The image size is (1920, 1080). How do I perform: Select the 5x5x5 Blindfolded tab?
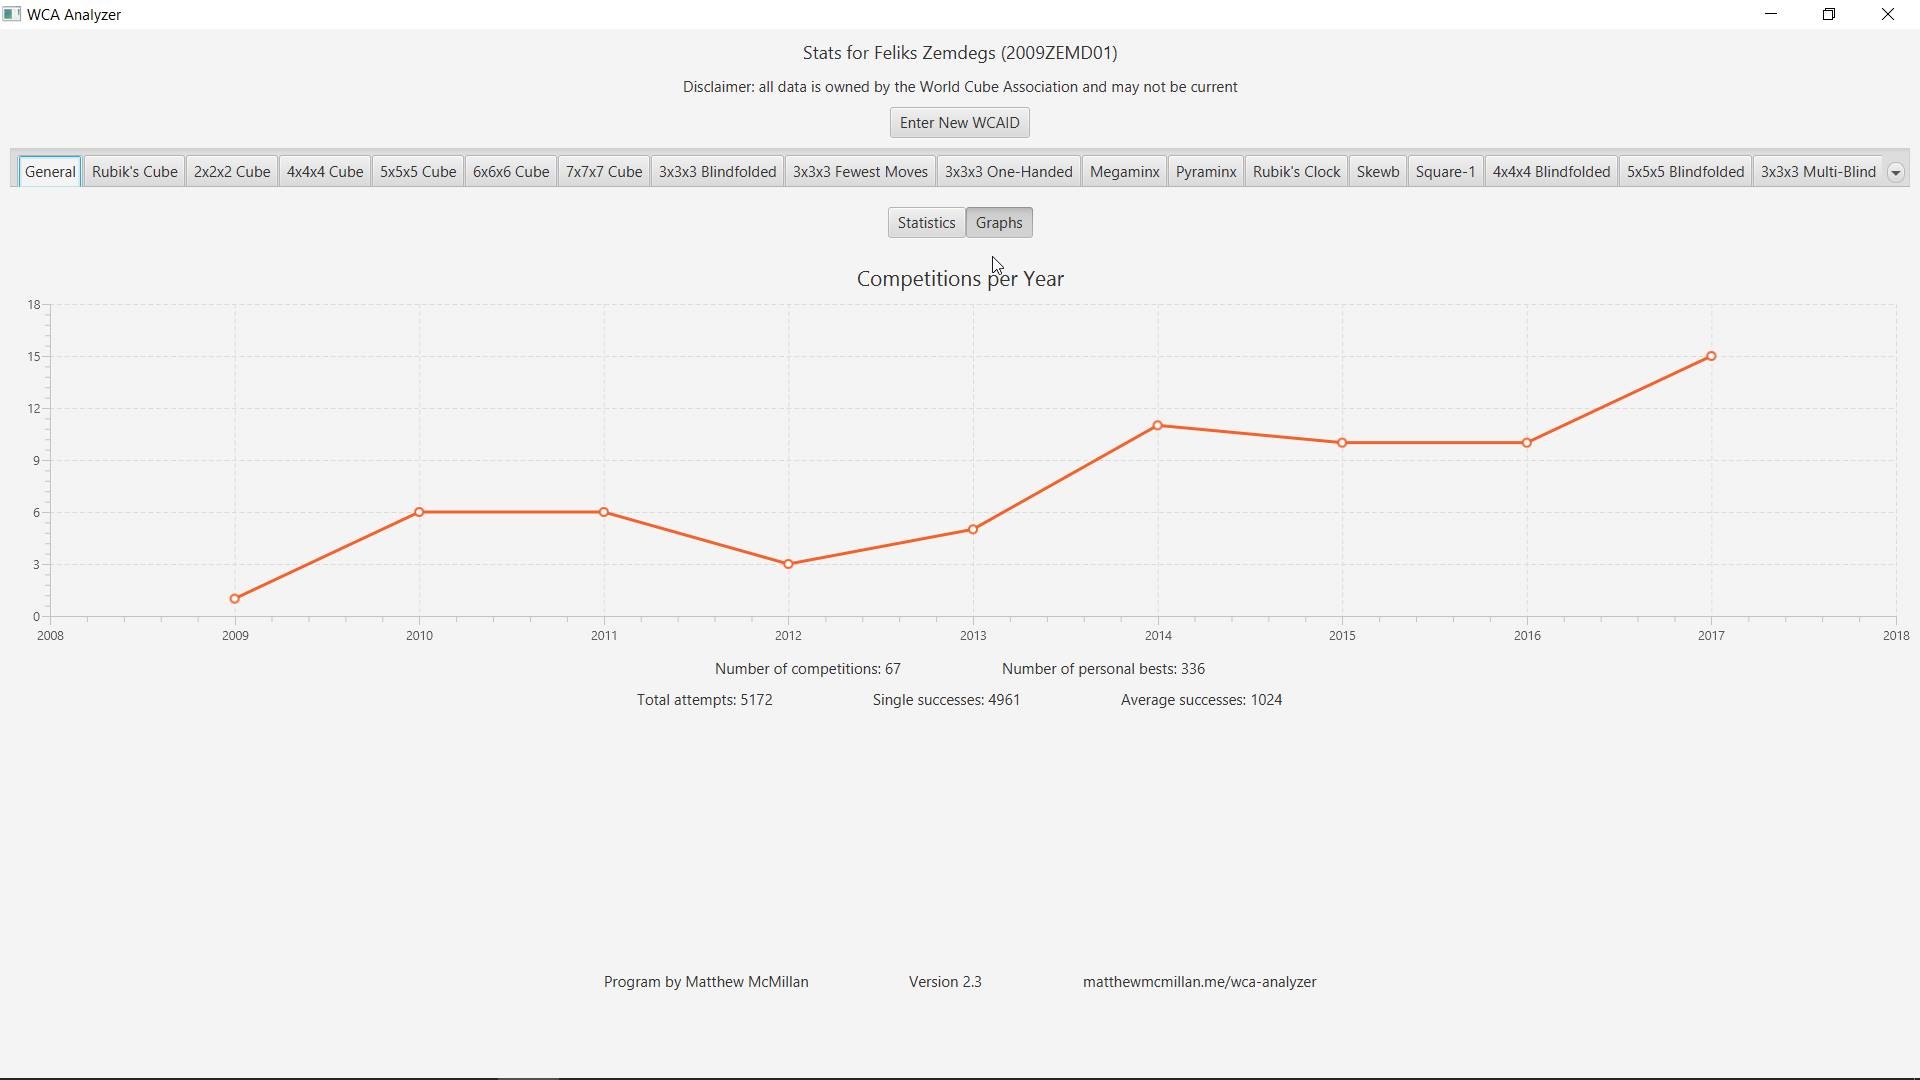pyautogui.click(x=1685, y=172)
